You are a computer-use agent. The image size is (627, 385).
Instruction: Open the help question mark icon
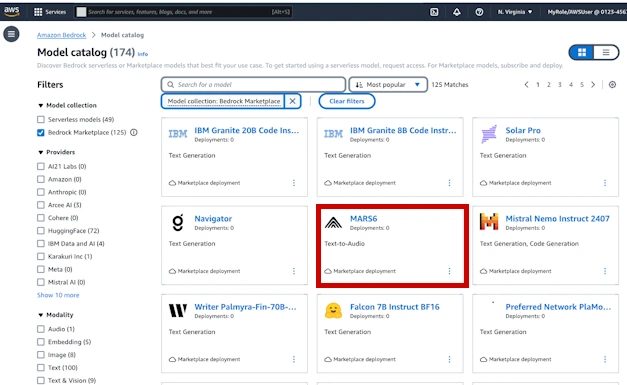tap(479, 12)
